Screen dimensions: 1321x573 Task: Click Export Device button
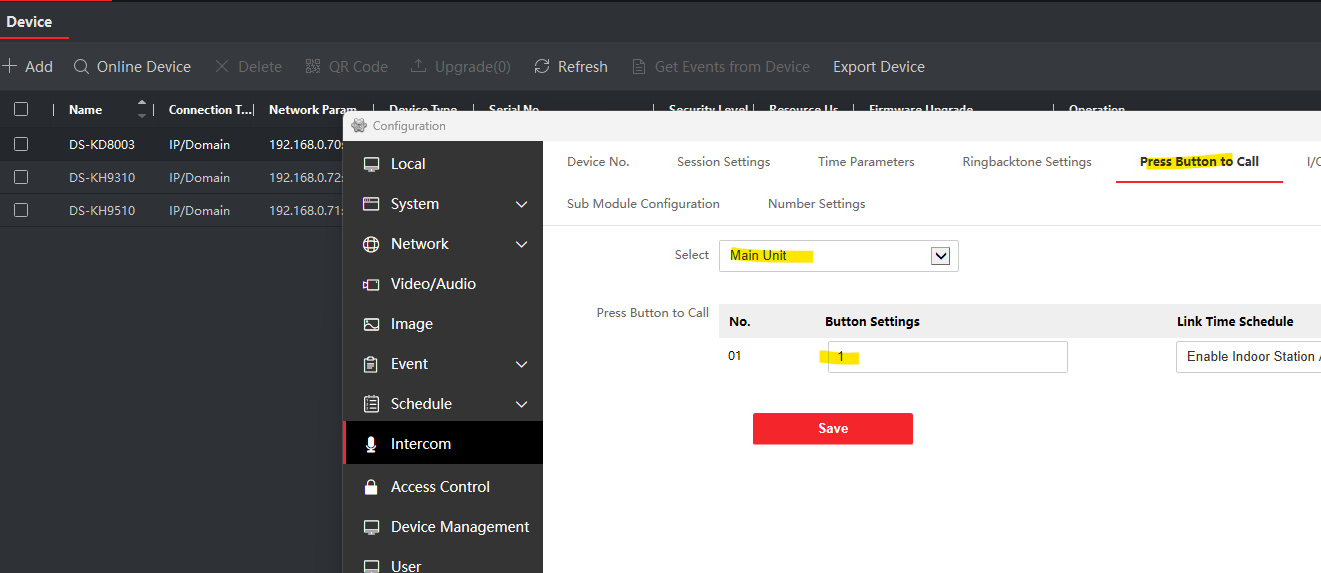pos(878,67)
